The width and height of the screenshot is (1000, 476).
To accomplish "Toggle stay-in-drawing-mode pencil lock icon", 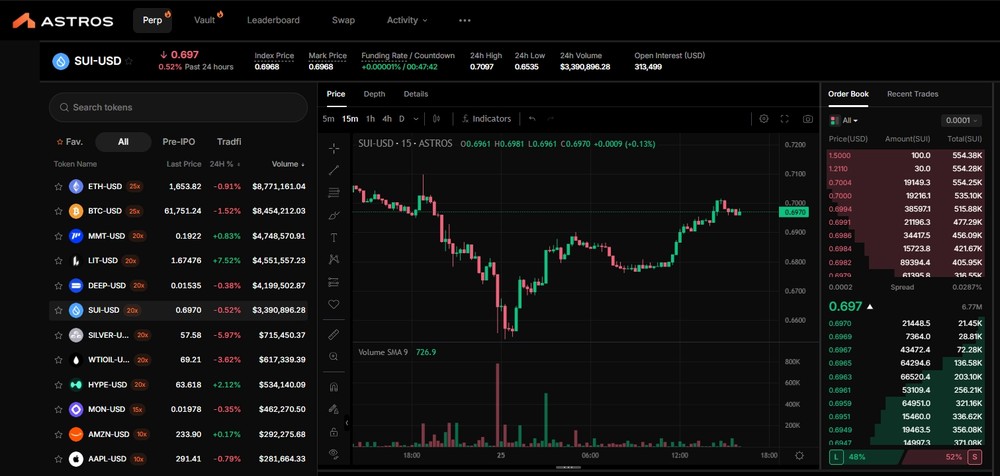I will pos(334,409).
